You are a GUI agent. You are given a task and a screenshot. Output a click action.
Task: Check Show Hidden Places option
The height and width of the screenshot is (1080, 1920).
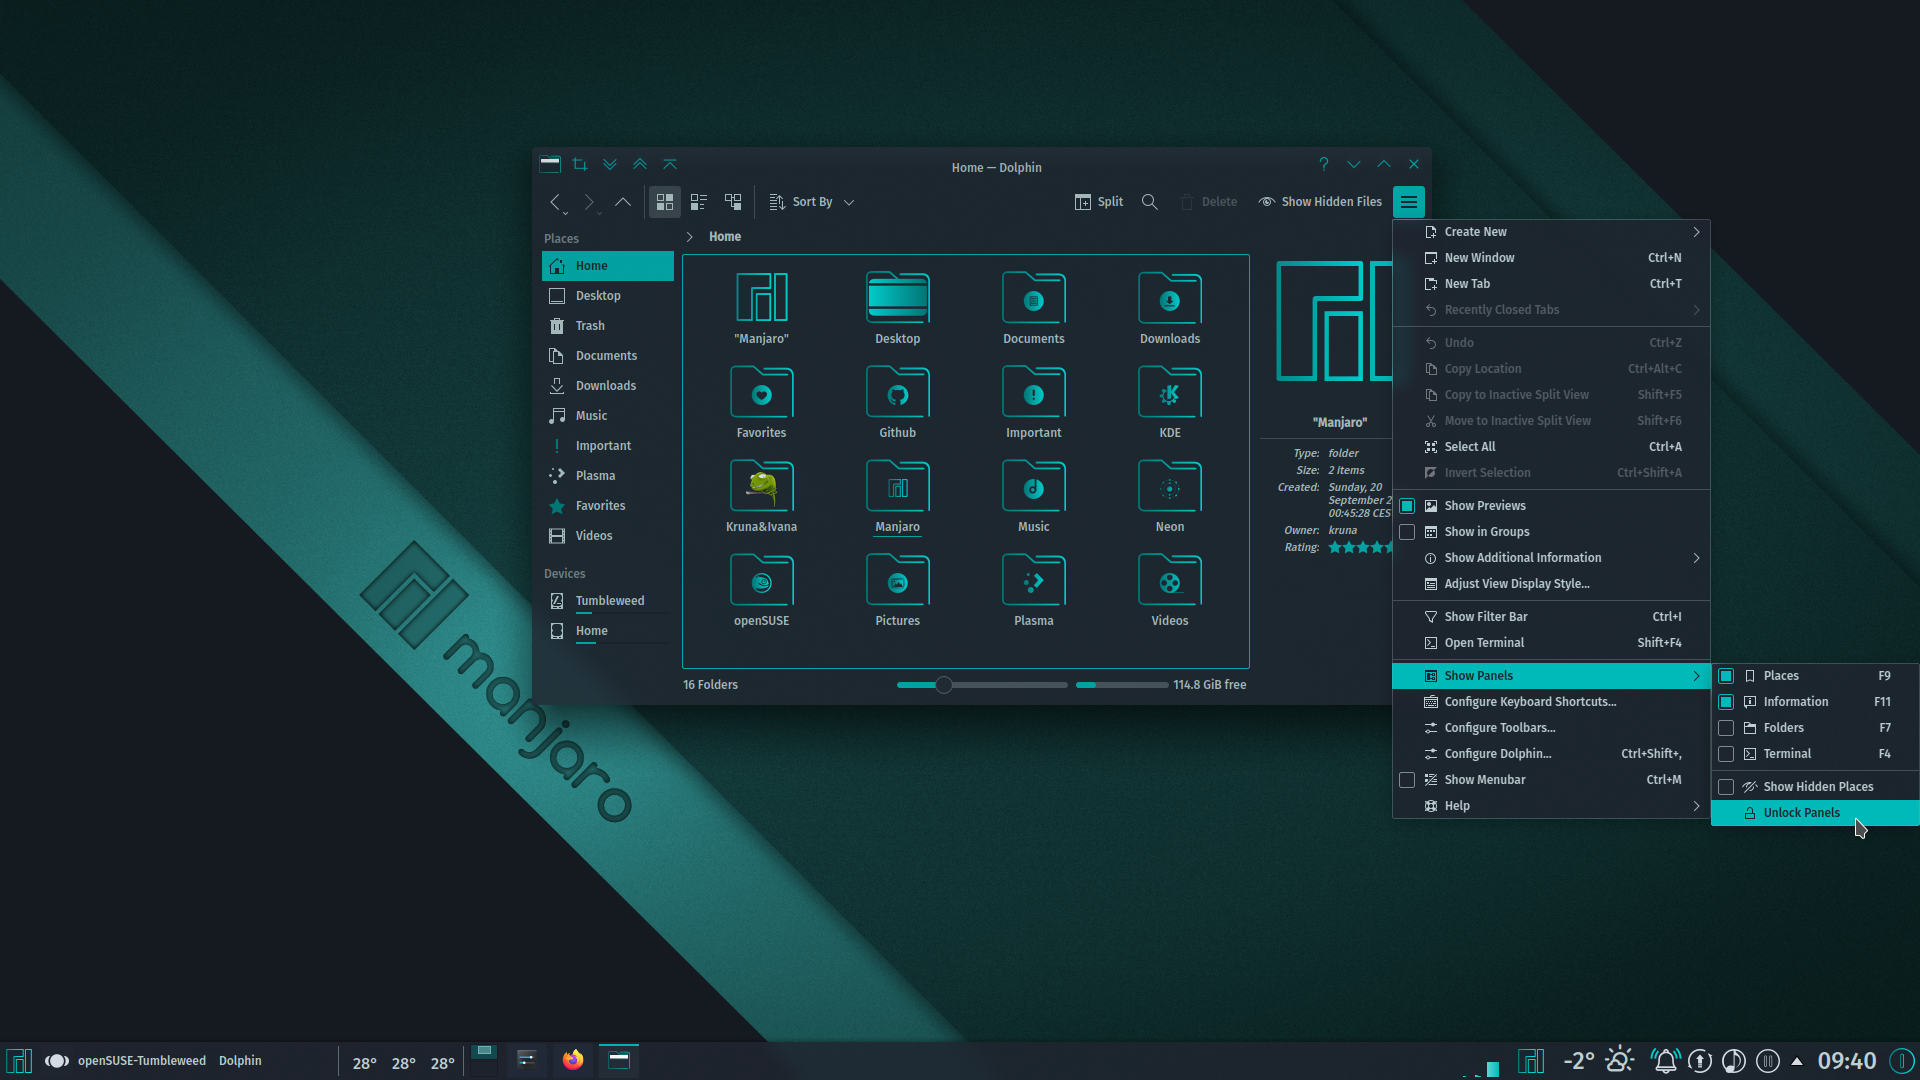coord(1726,787)
